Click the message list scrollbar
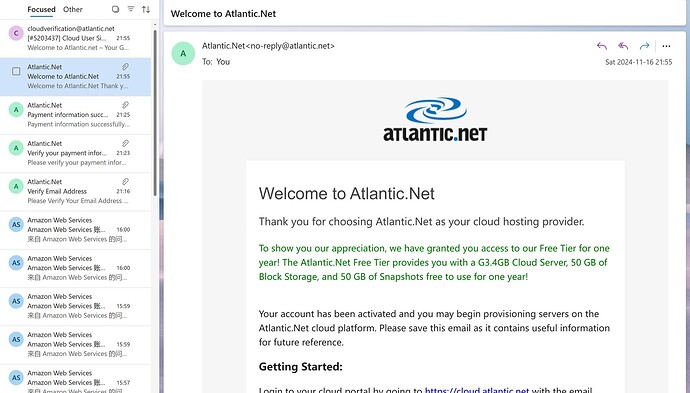The height and width of the screenshot is (393, 690). 155,114
